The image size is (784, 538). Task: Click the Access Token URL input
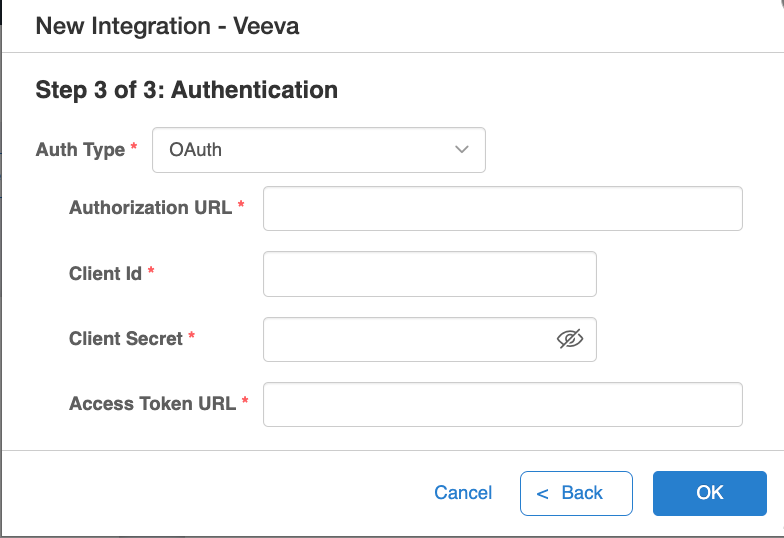click(502, 404)
